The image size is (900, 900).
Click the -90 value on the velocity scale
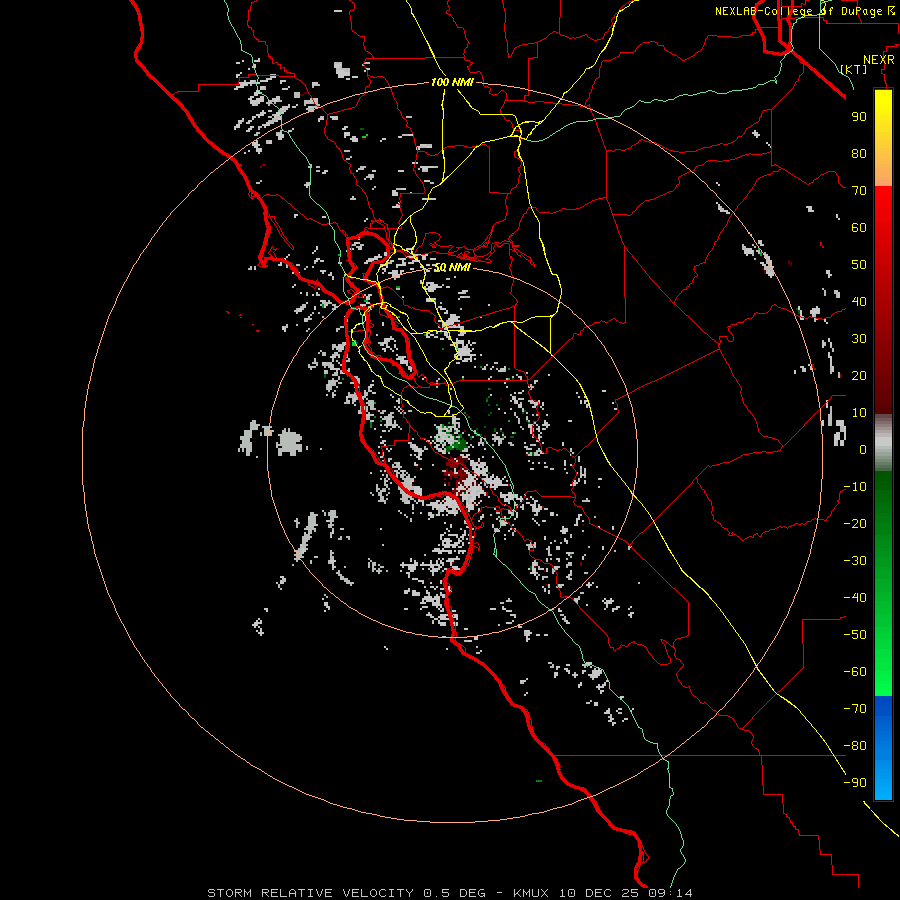pos(855,783)
